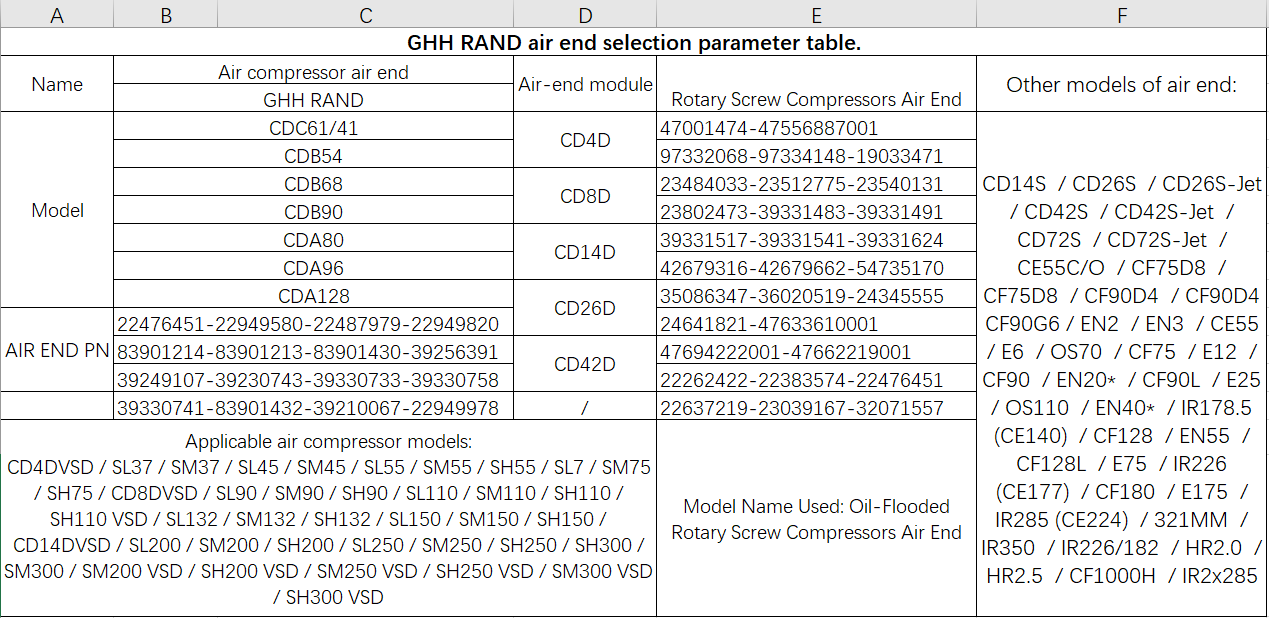Select the CD42D module cell
Screen dimensions: 1269x618
585,365
